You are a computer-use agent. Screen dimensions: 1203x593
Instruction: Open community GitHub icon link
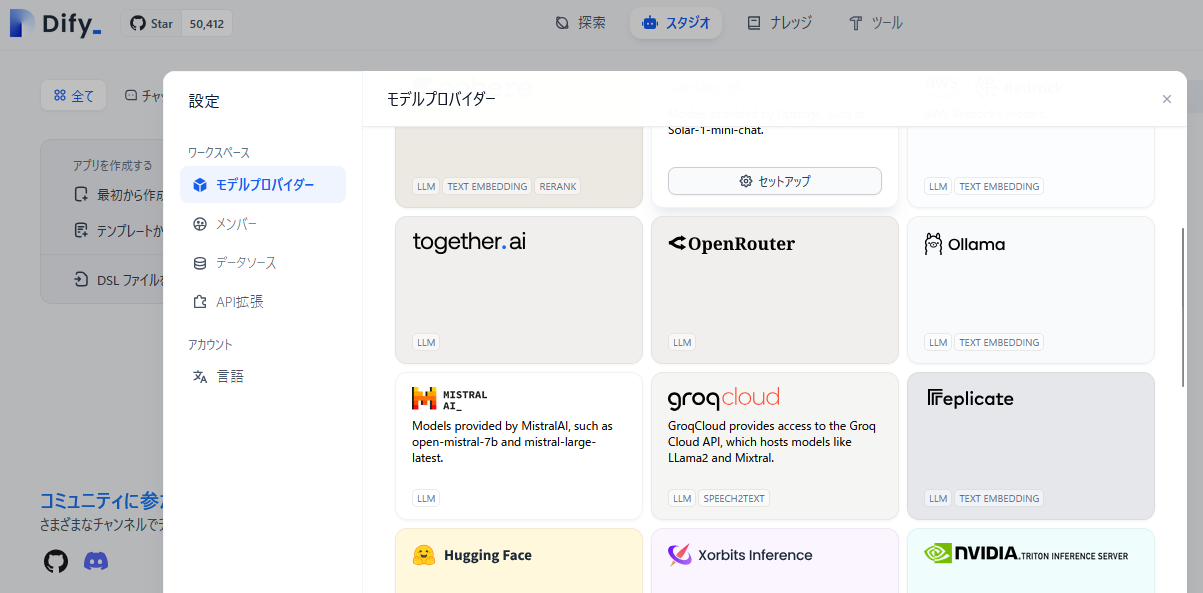[56, 561]
